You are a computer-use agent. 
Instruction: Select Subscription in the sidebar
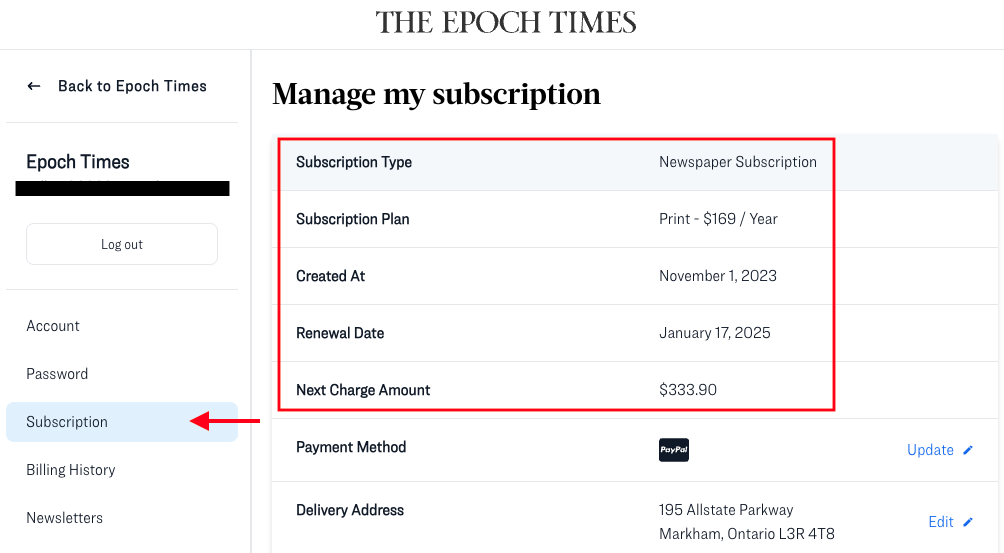[67, 422]
